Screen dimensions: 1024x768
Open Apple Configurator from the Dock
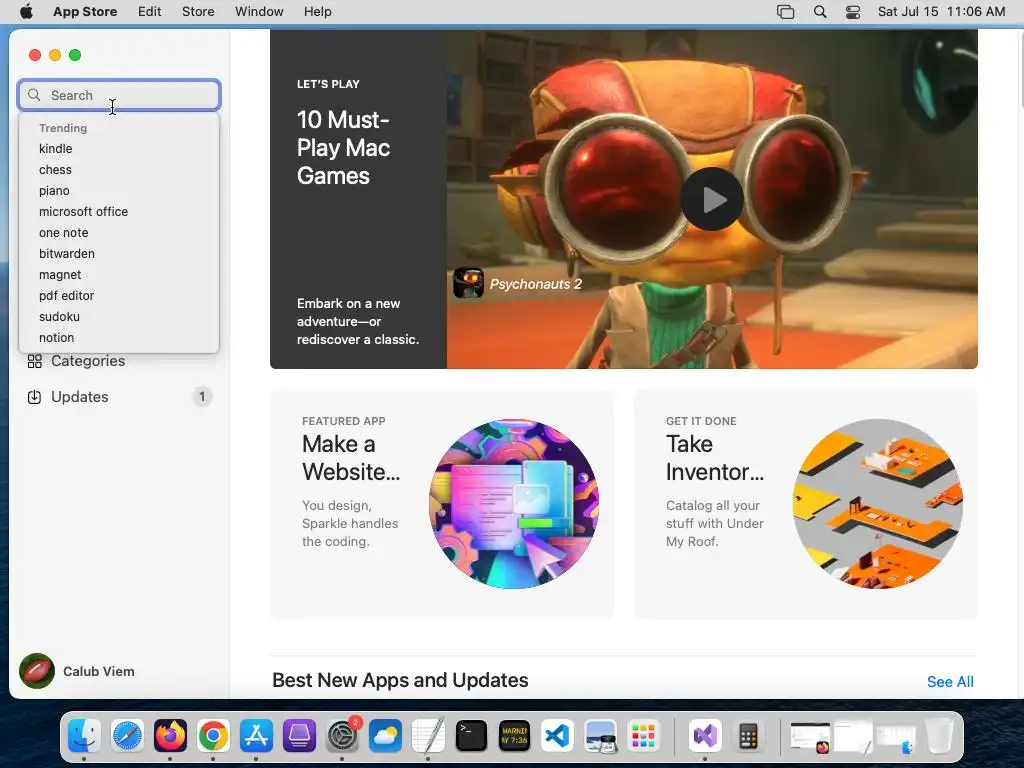tap(299, 736)
